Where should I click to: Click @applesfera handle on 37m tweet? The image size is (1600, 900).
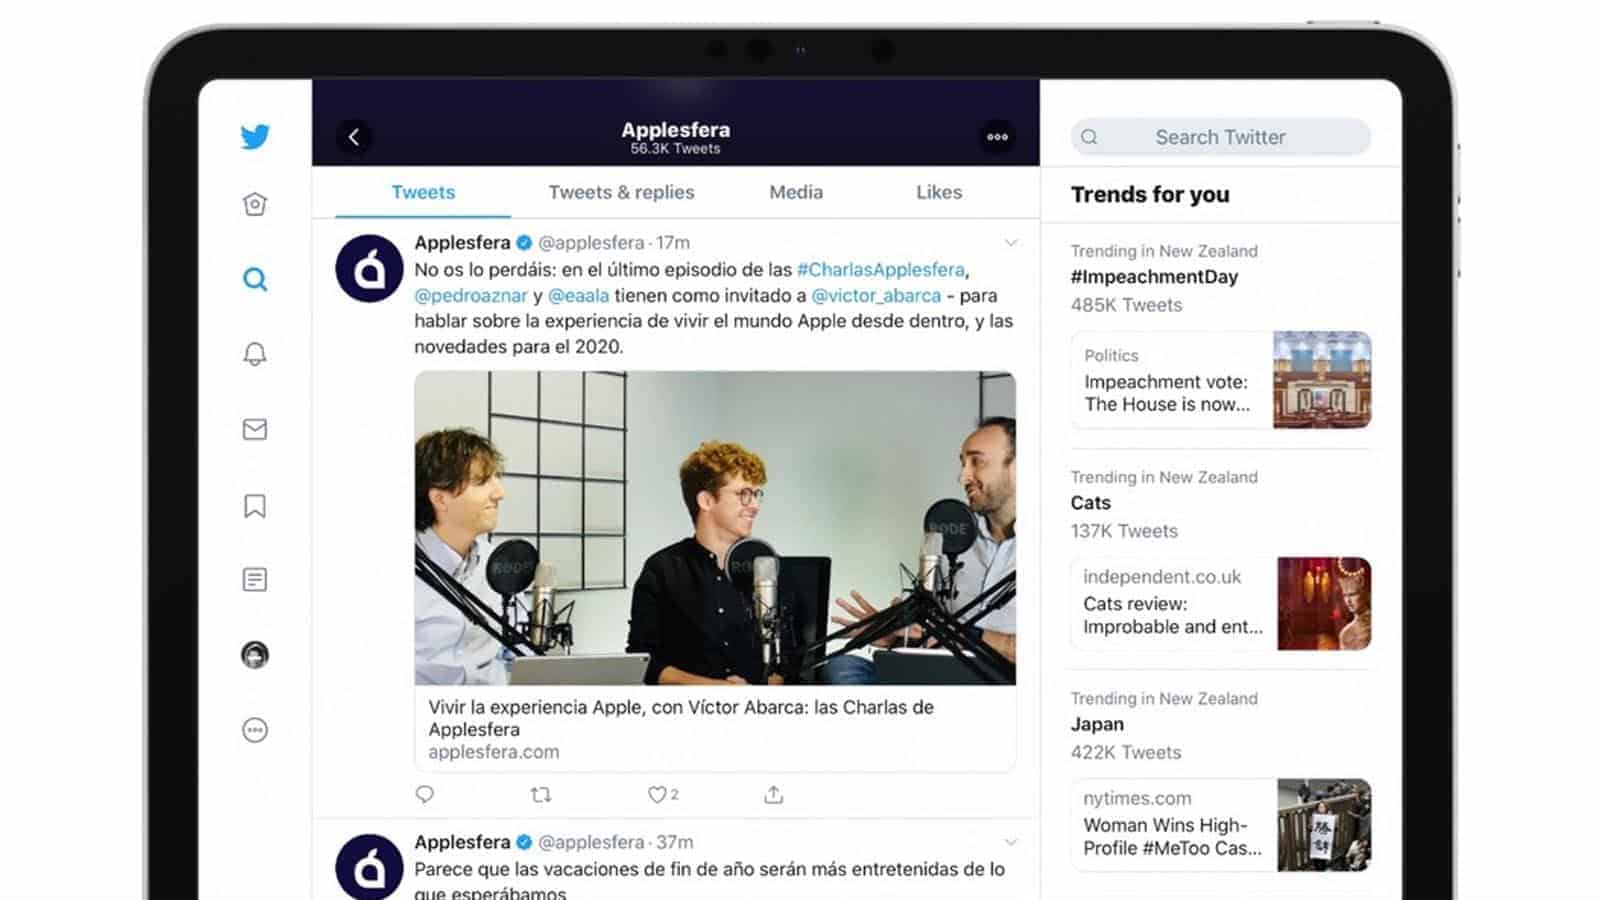[x=591, y=842]
